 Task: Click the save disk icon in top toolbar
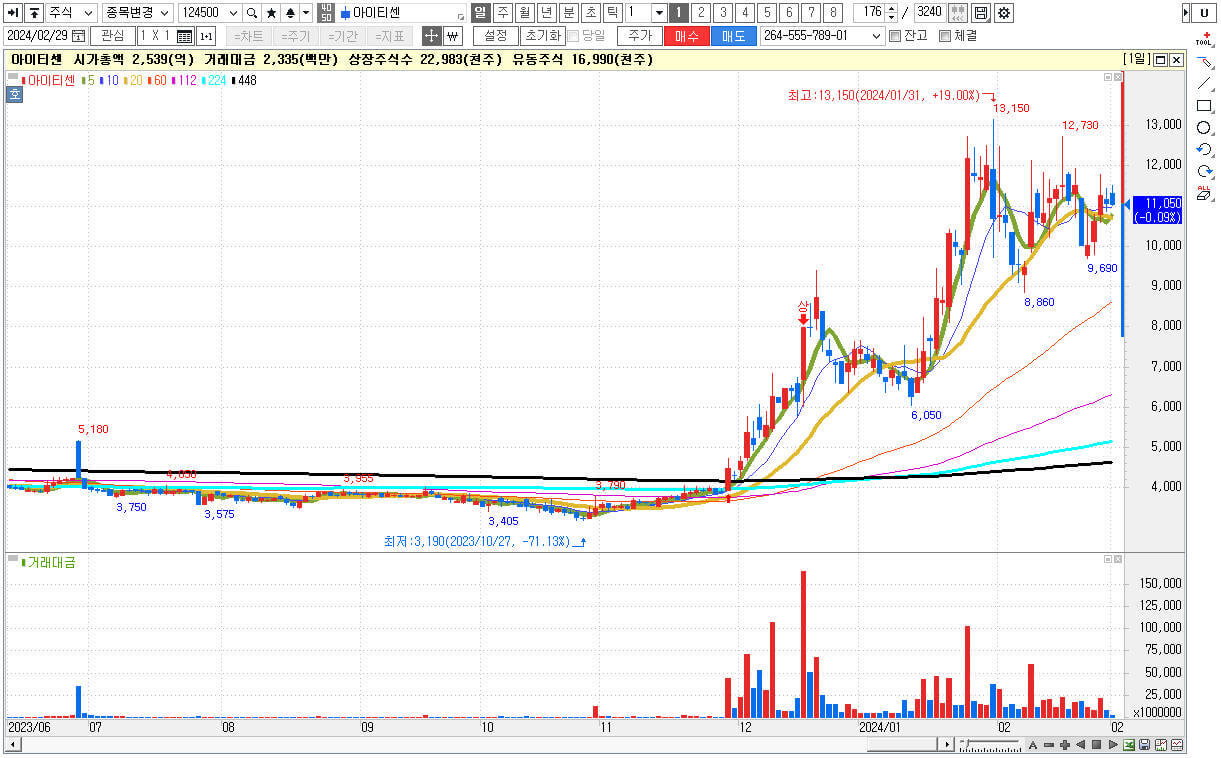[981, 13]
